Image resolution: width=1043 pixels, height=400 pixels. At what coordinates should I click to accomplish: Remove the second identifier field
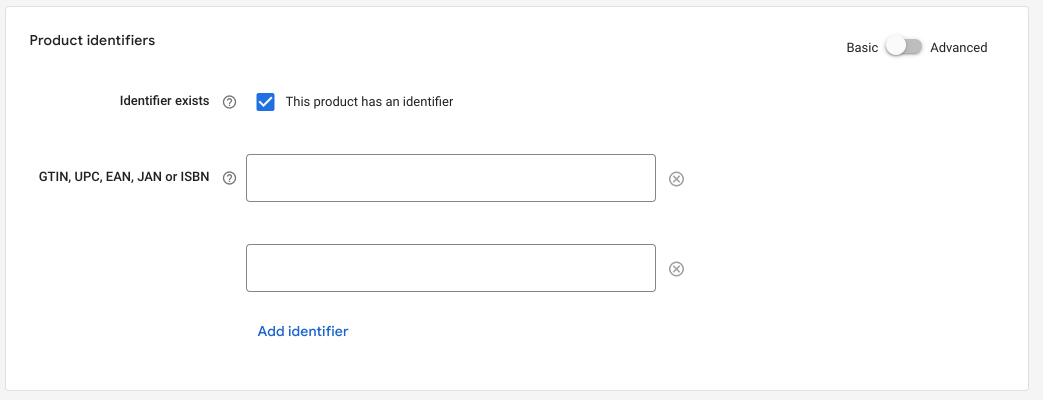(x=676, y=269)
